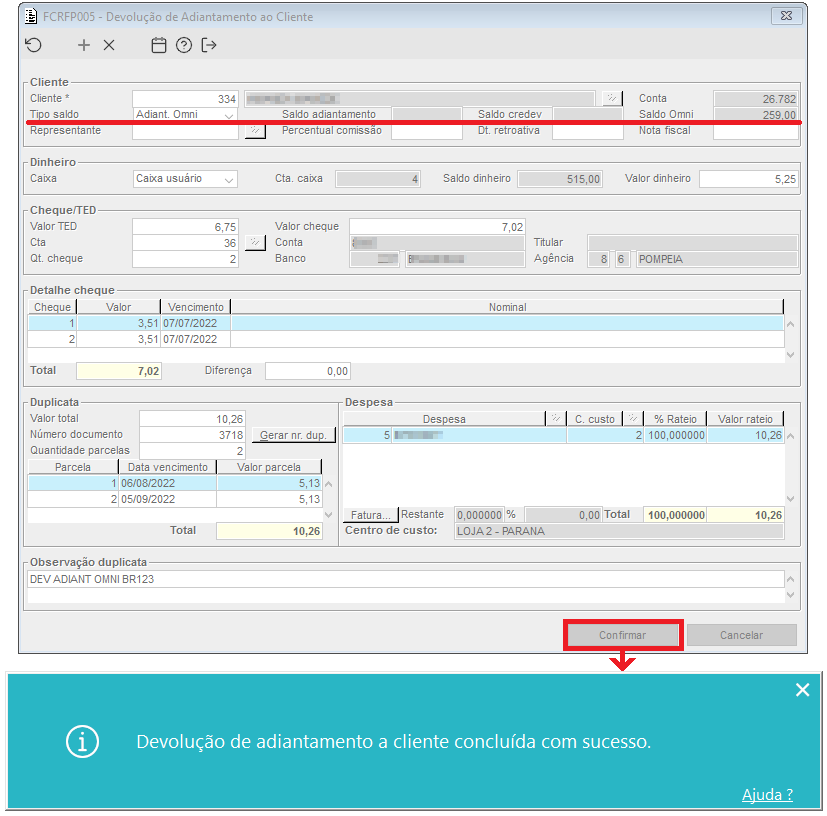Click info icon in success notification
Image resolution: width=827 pixels, height=816 pixels.
[82, 742]
